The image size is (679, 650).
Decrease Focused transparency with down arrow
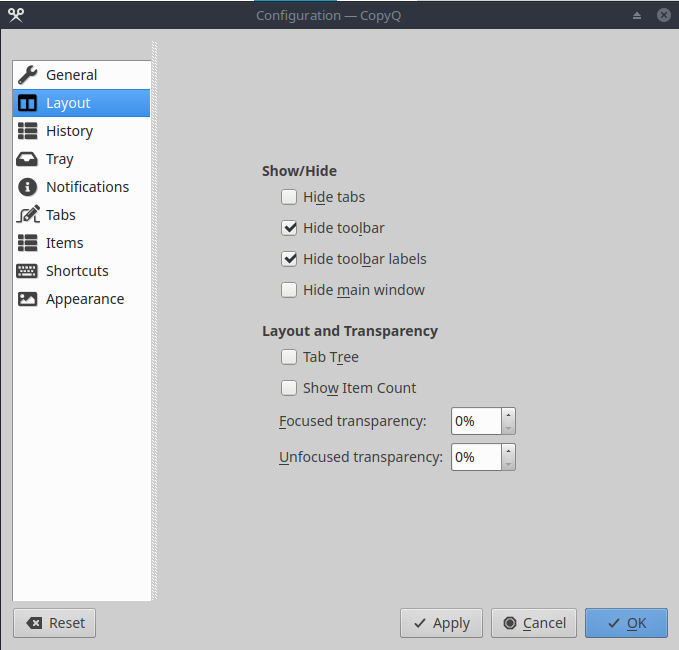(x=508, y=428)
